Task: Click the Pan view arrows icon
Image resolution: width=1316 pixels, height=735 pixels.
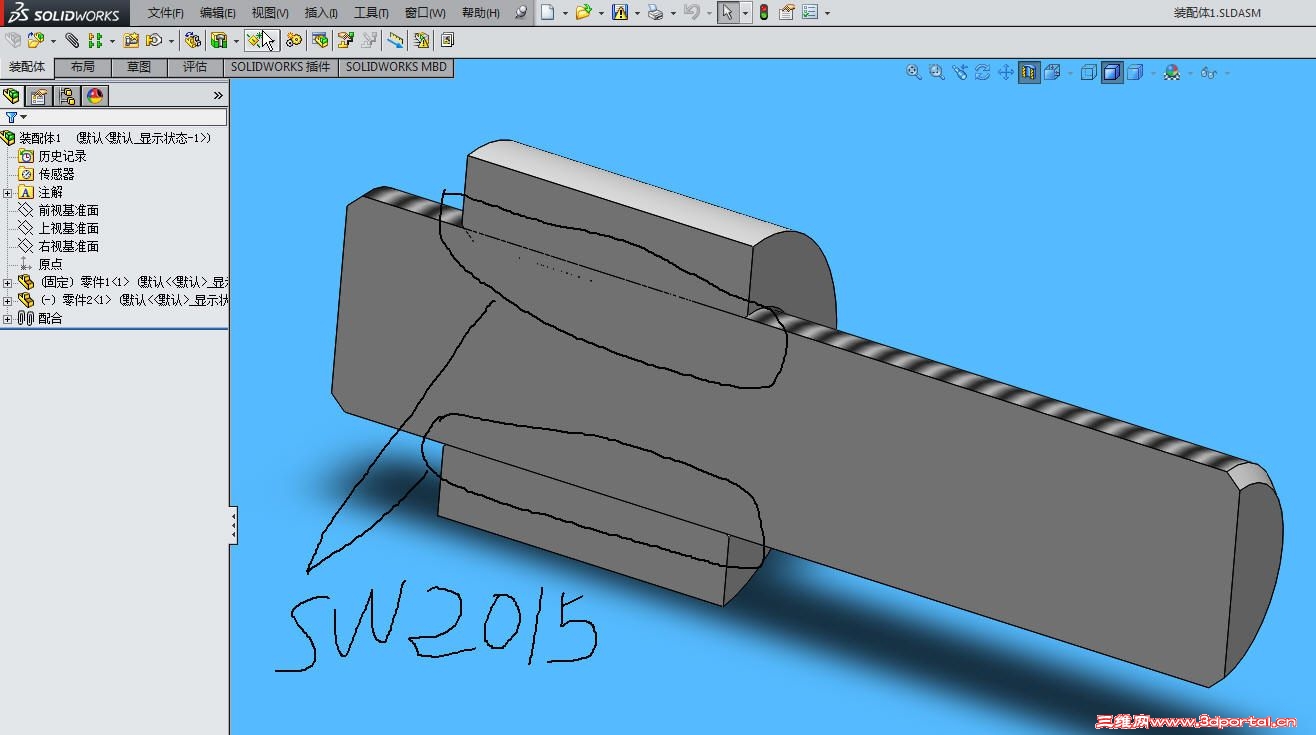Action: pos(1006,72)
